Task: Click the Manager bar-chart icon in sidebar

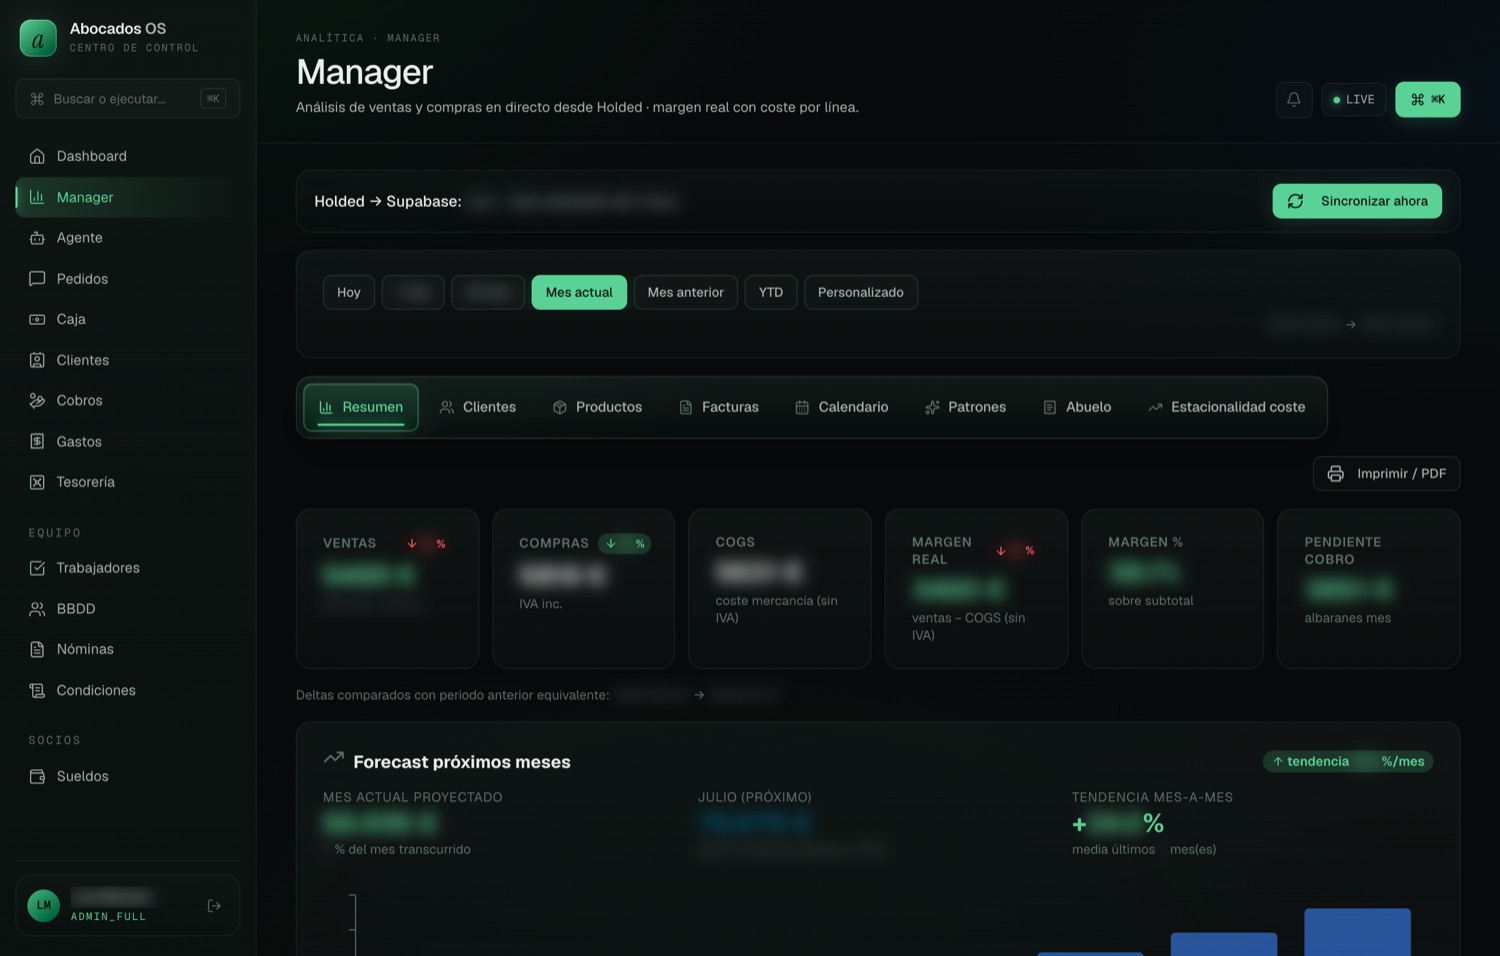Action: coord(37,197)
